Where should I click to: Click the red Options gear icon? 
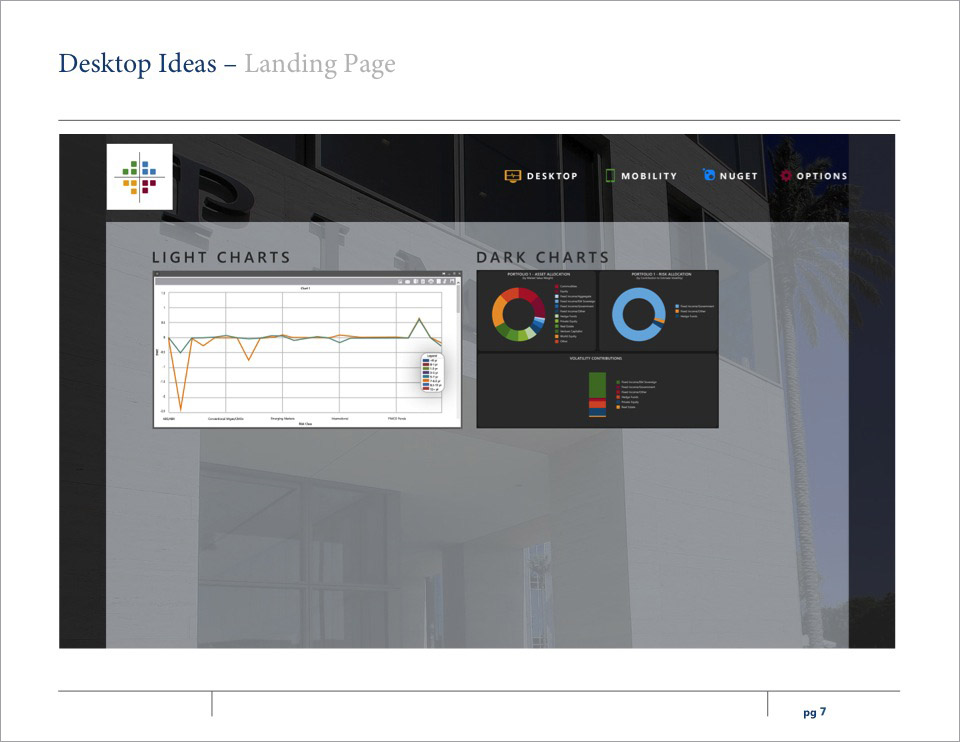click(786, 176)
